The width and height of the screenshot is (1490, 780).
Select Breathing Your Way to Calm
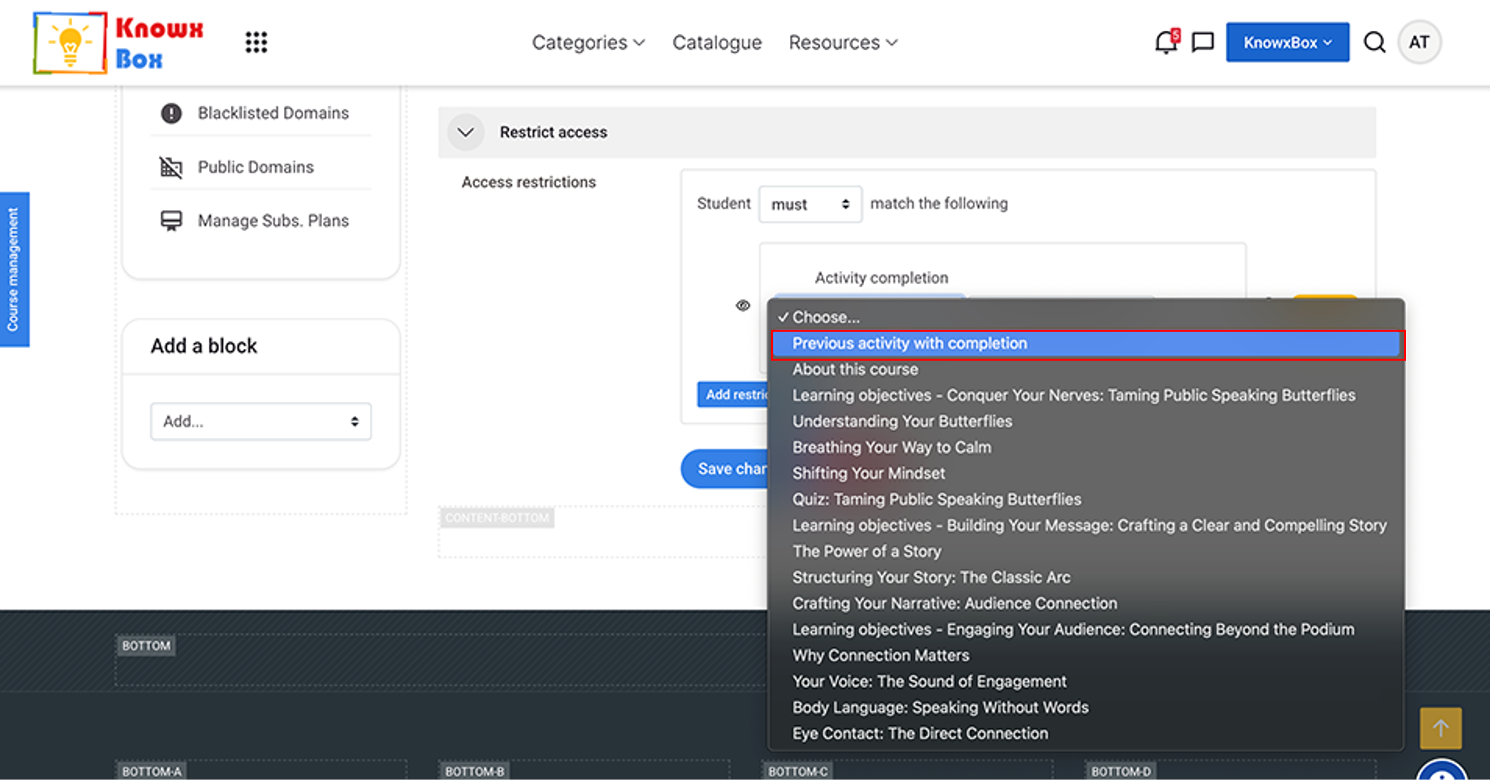1086,447
